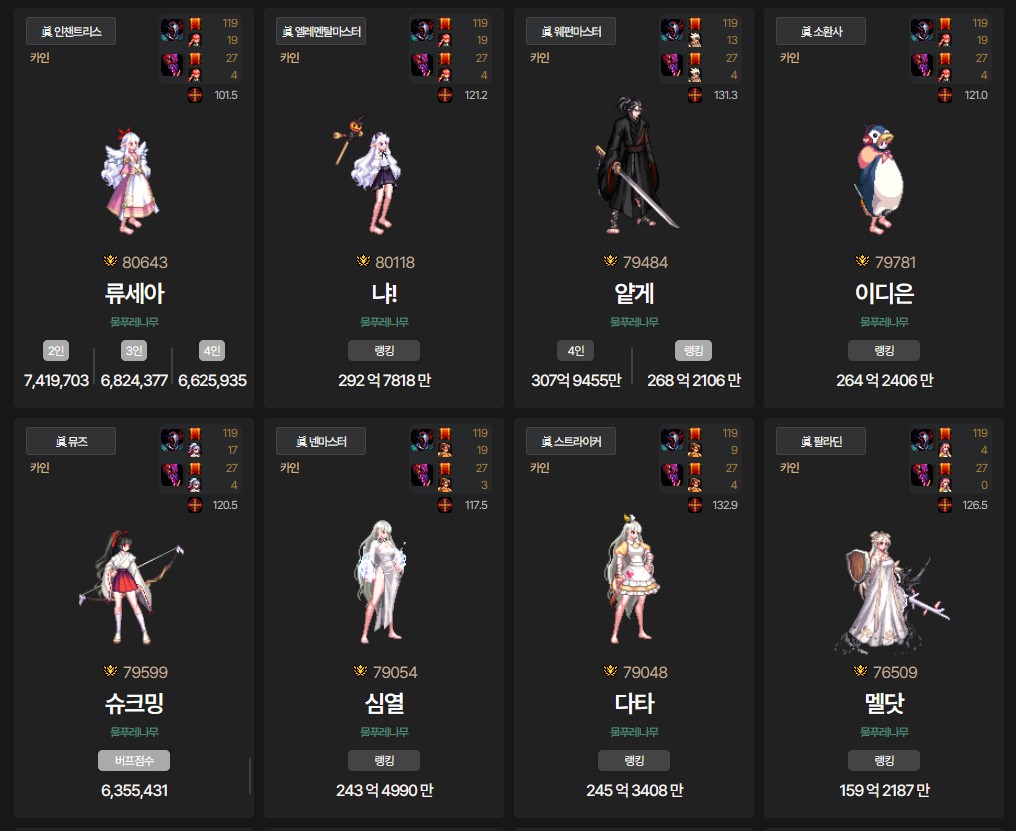Click the purple boss icon on 얕게's card
This screenshot has width=1016, height=831.
click(x=672, y=65)
